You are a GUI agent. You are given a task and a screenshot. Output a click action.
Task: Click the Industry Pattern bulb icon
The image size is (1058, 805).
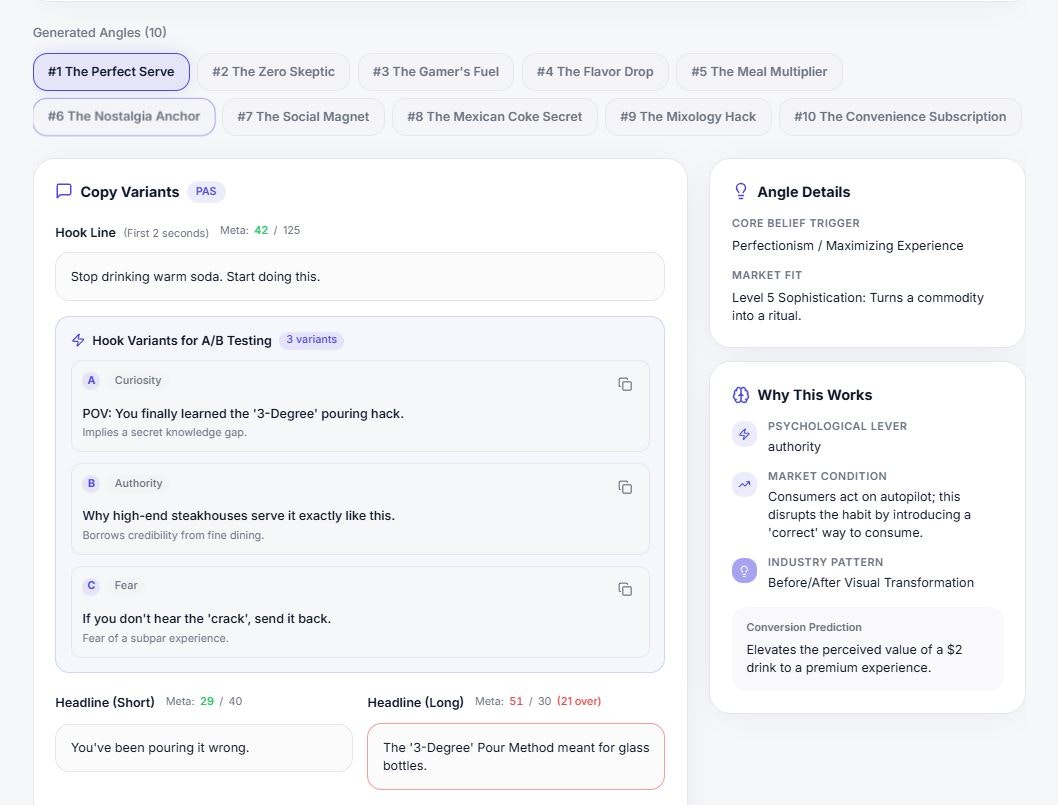[x=744, y=570]
